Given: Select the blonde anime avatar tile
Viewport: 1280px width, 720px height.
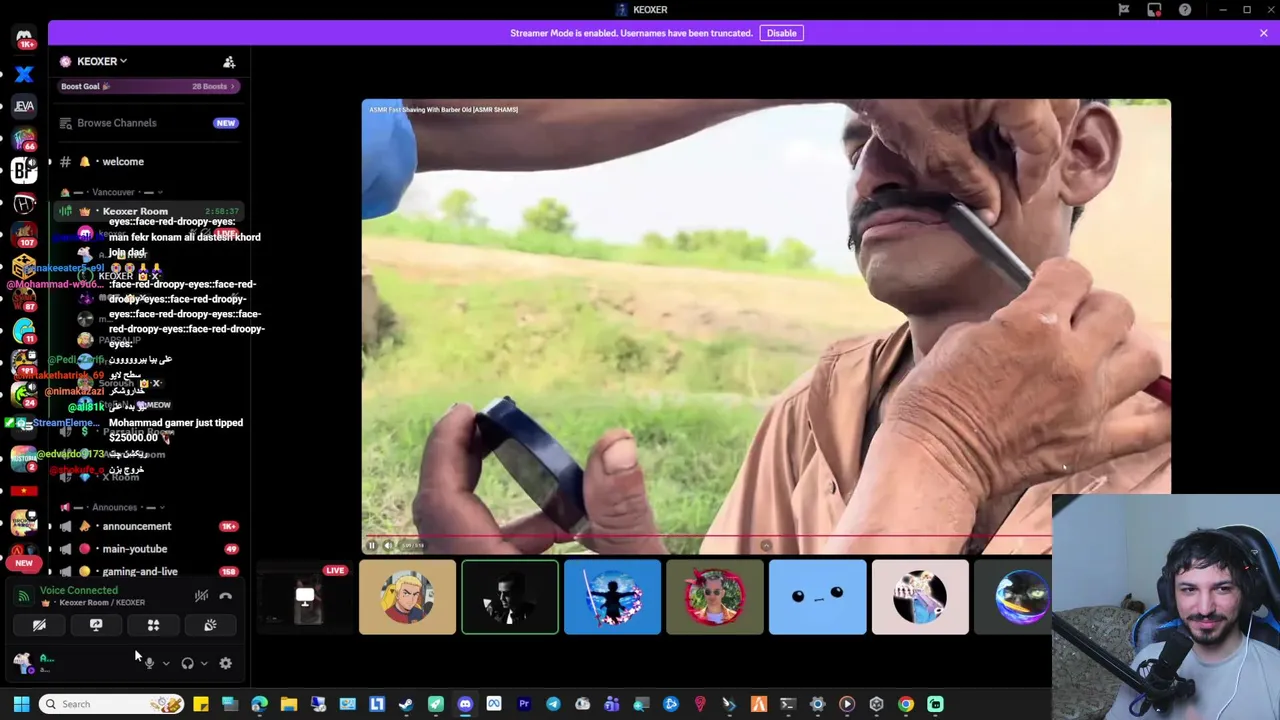Looking at the screenshot, I should (407, 597).
